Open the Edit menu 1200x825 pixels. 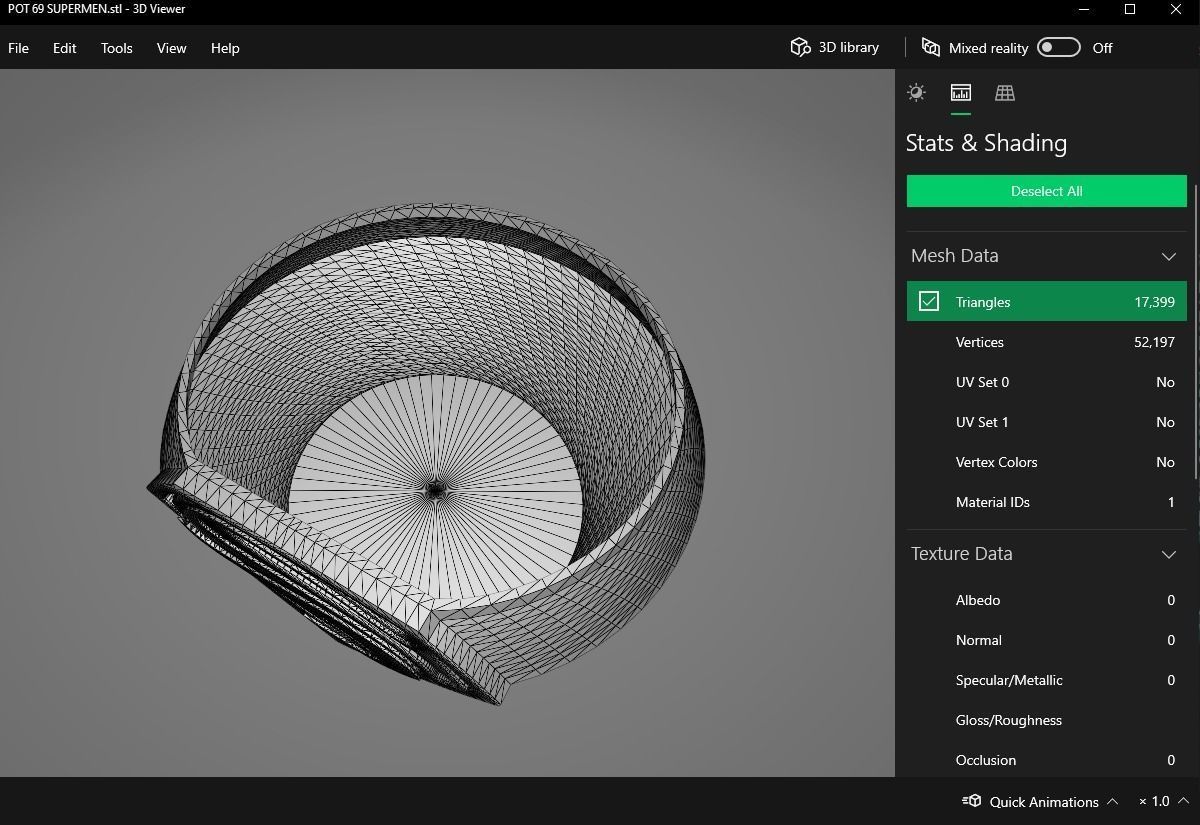click(65, 48)
